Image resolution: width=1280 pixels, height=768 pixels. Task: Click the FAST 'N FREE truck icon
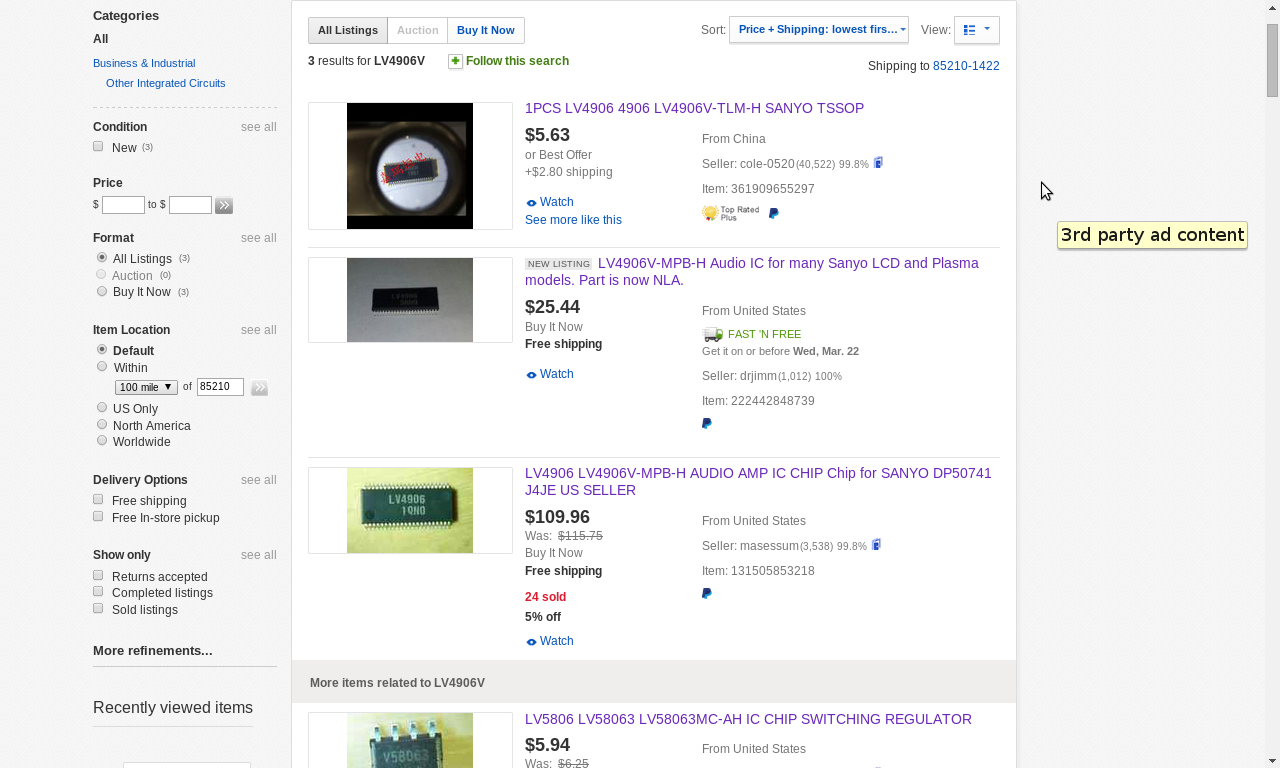coord(712,334)
